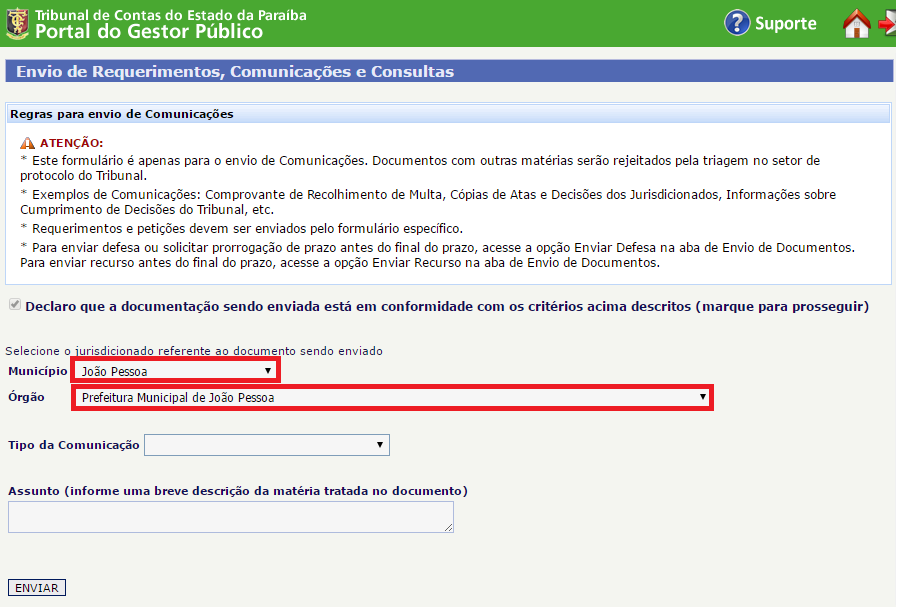Click the "Envio de Requerimentos" section heading

tap(235, 72)
